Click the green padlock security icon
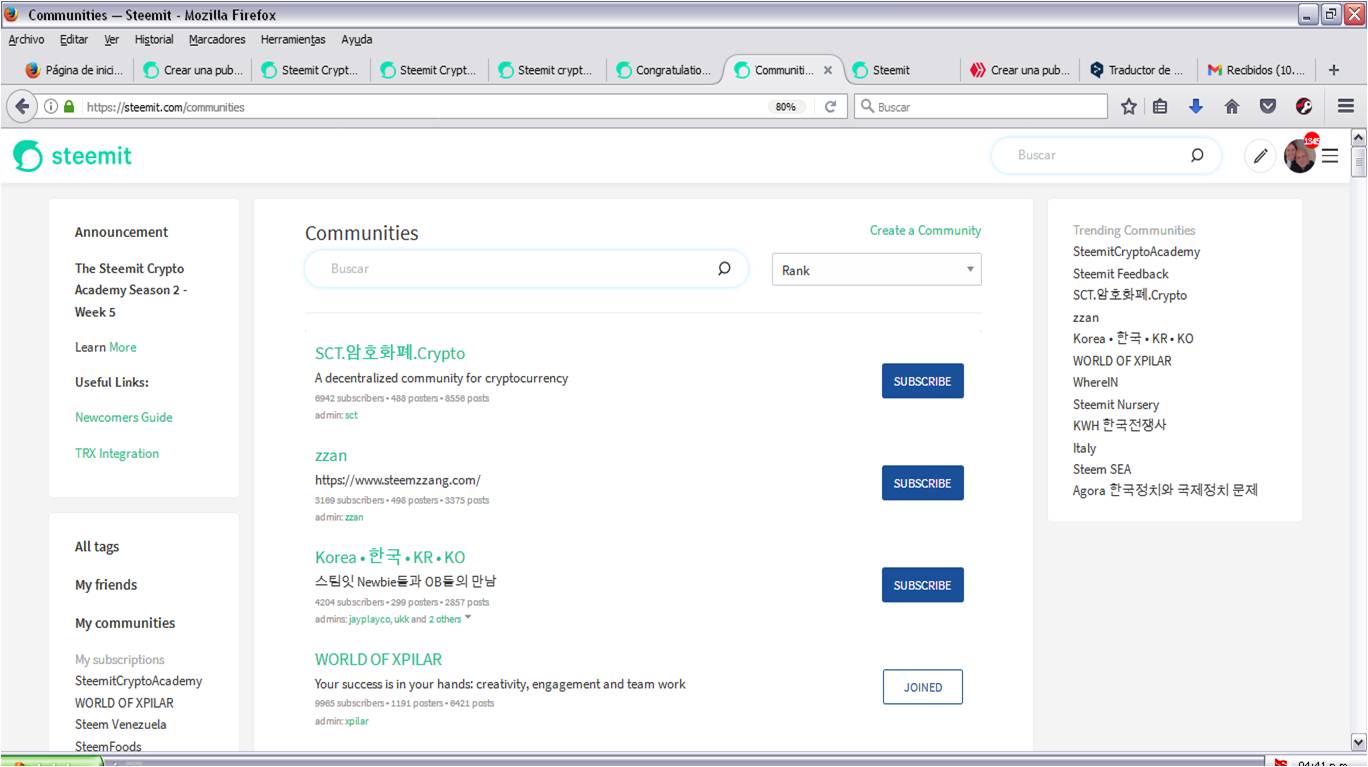The image size is (1368, 767). pyautogui.click(x=69, y=107)
